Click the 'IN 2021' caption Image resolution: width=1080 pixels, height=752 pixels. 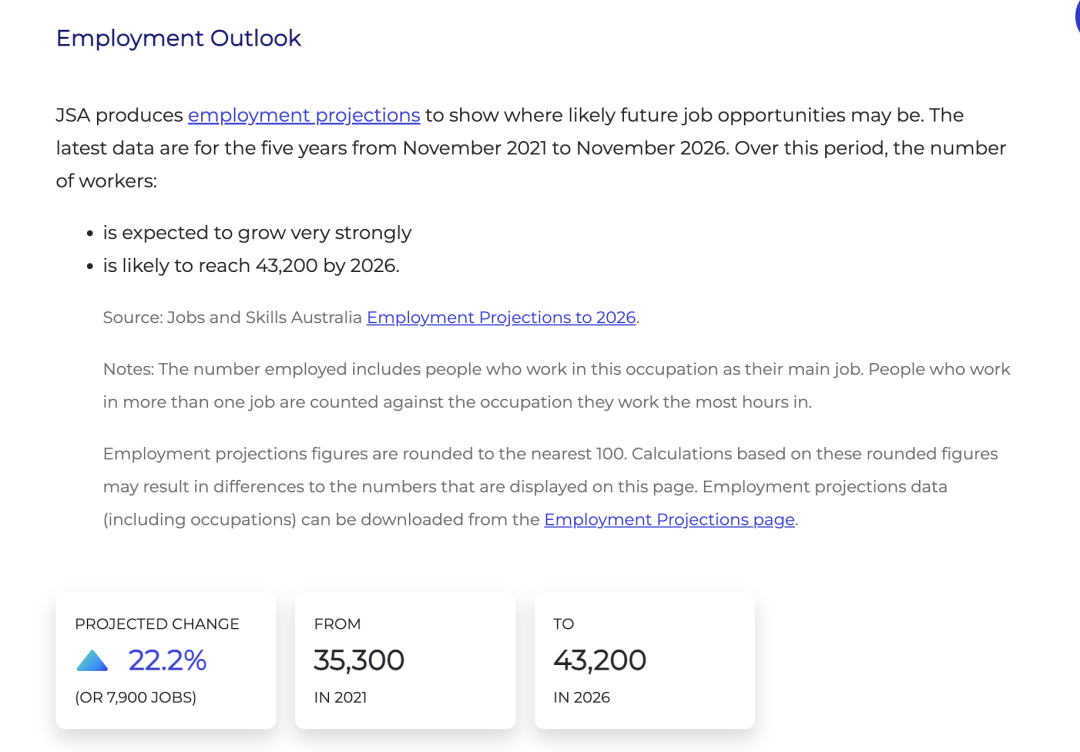click(x=340, y=697)
